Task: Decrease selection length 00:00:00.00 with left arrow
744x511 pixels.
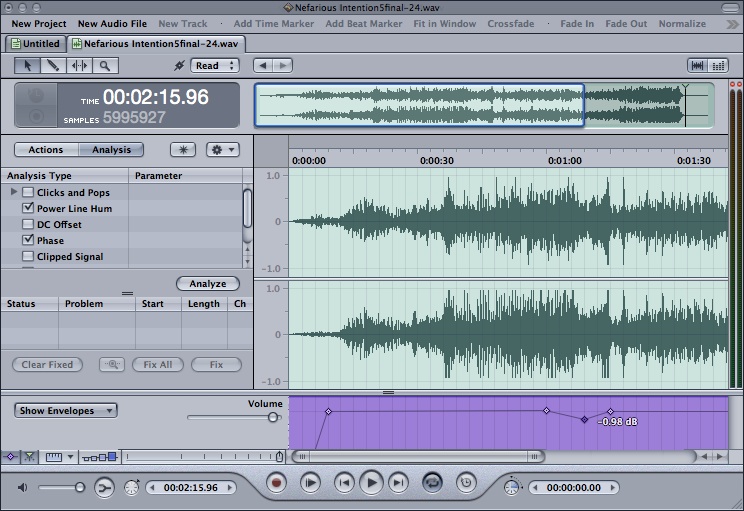Action: click(x=535, y=487)
